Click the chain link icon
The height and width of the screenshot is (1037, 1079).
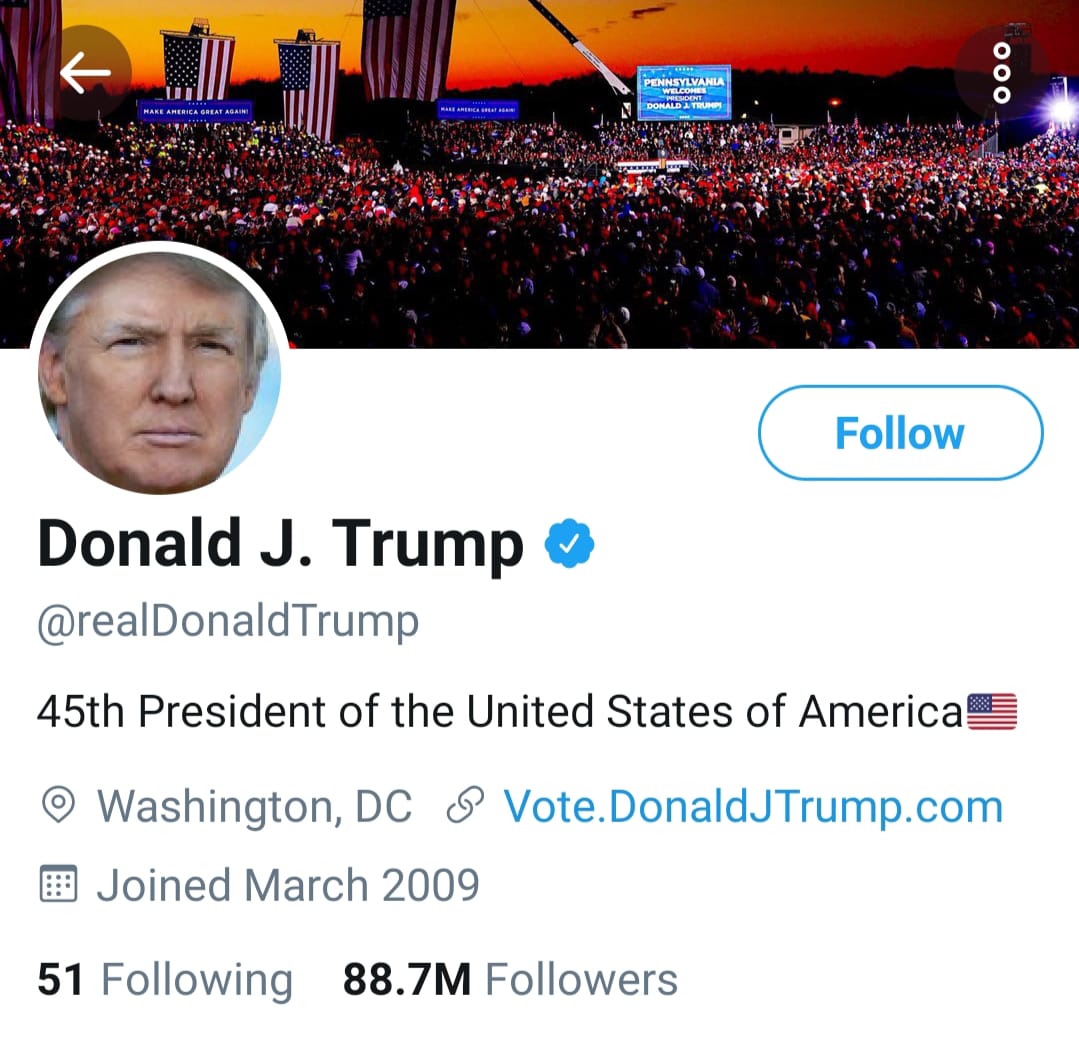[465, 806]
